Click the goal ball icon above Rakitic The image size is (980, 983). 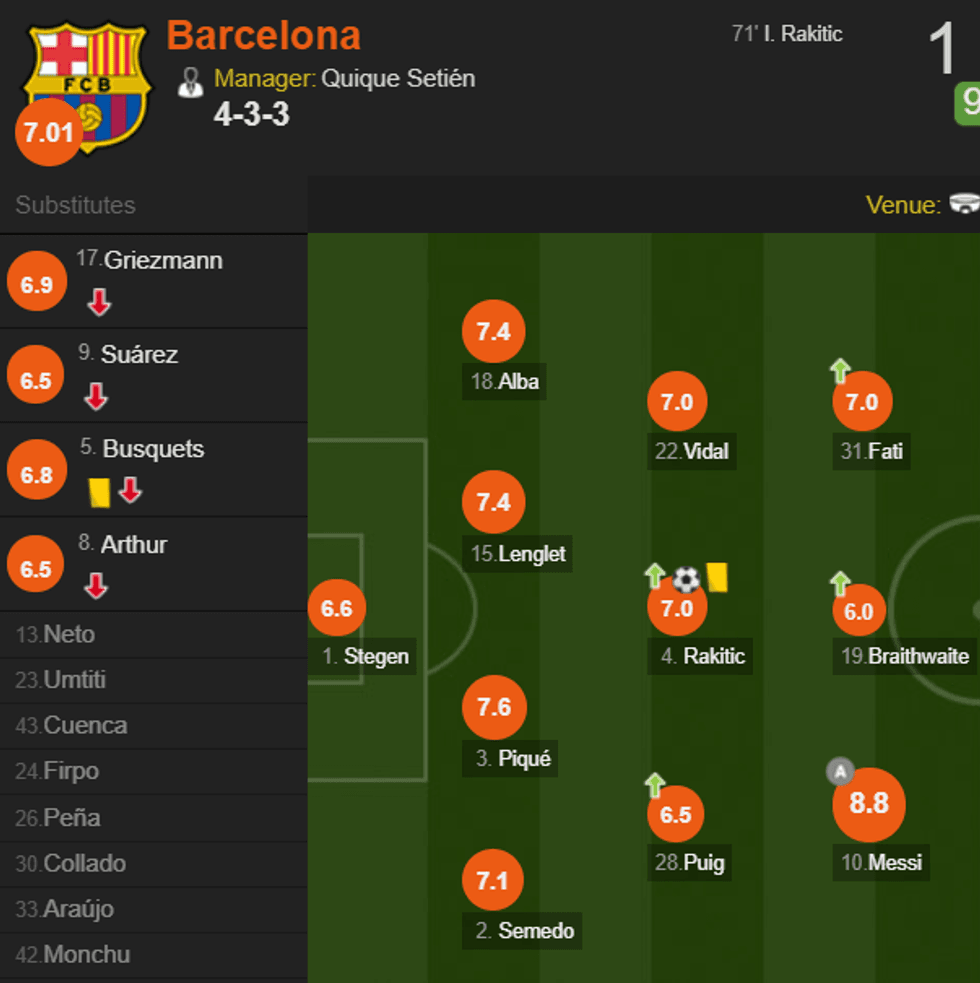click(686, 578)
